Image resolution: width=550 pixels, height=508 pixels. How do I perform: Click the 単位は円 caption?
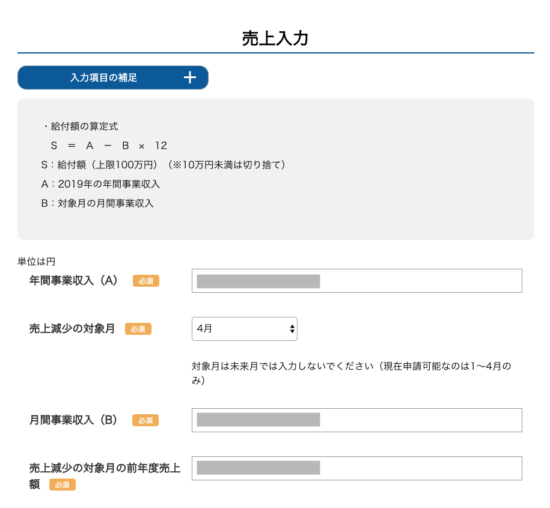tap(36, 261)
